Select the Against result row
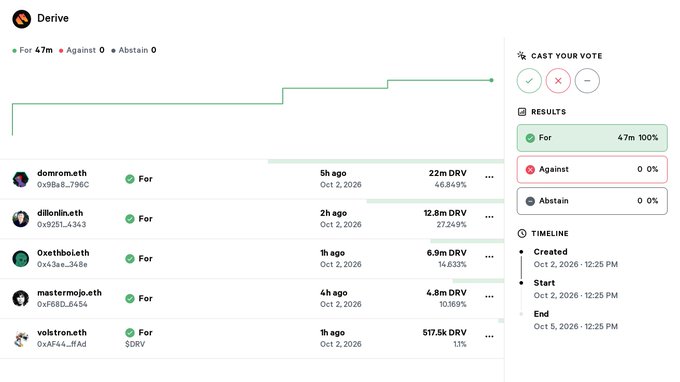680x382 pixels. pos(592,170)
